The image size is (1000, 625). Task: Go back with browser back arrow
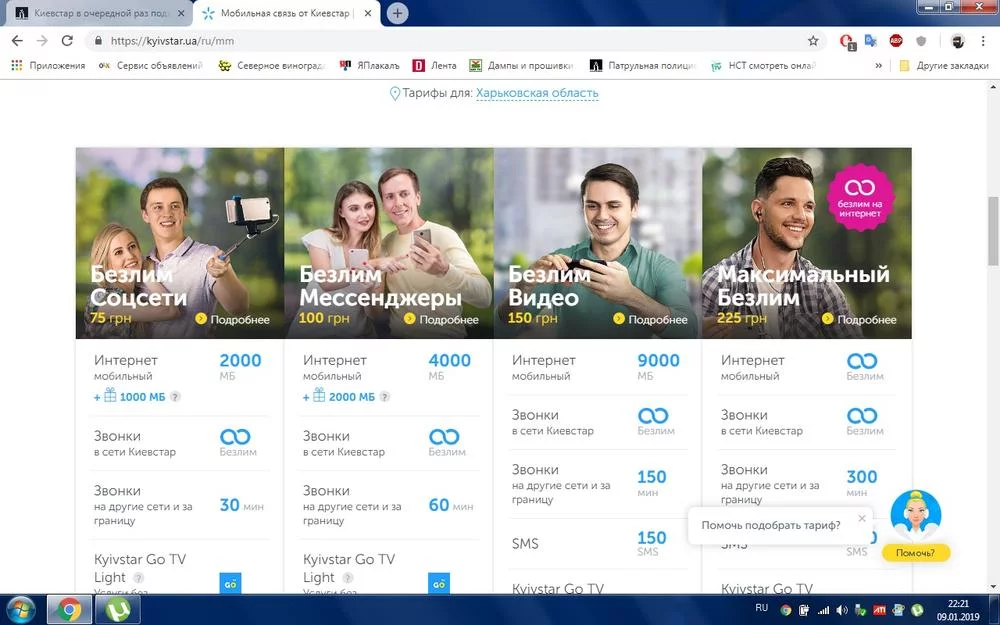[17, 41]
